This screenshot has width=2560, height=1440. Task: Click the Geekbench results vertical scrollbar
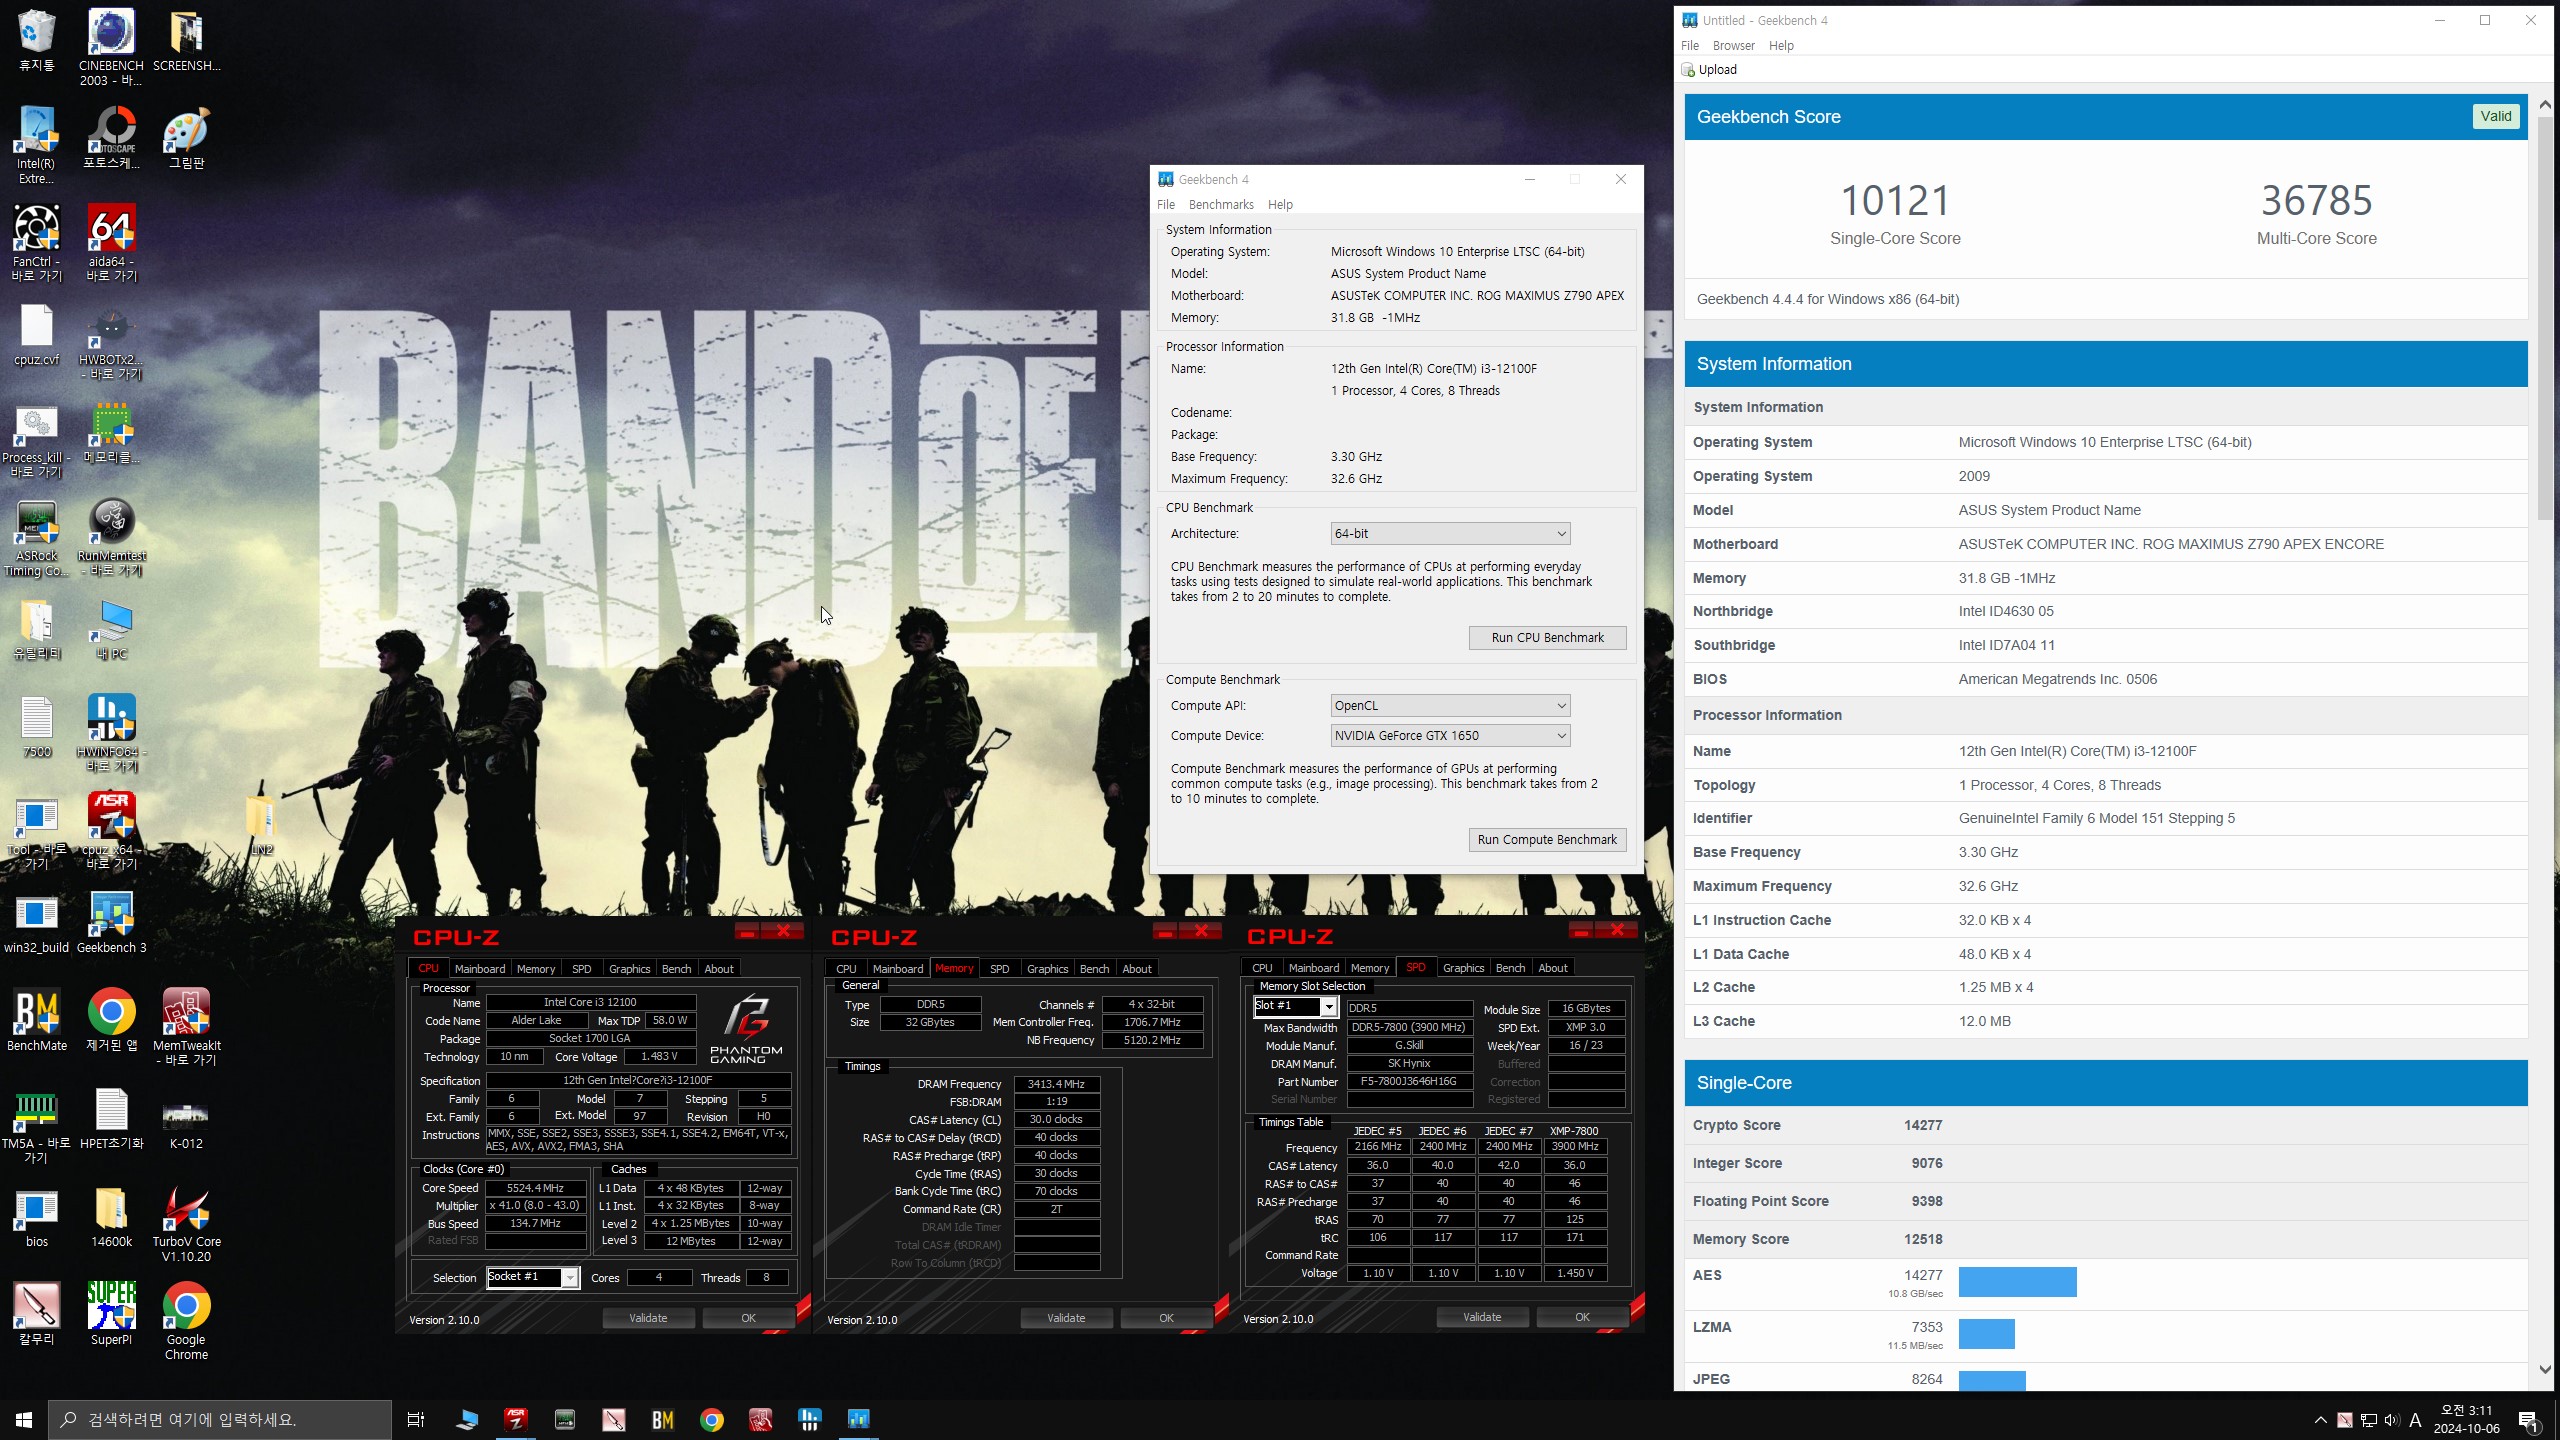coord(2545,318)
